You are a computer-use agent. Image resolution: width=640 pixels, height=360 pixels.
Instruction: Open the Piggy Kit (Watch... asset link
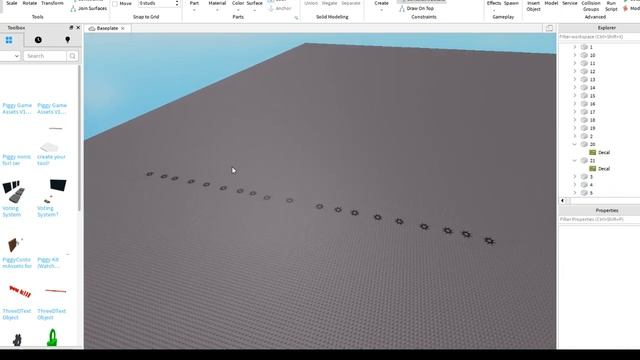(48, 263)
